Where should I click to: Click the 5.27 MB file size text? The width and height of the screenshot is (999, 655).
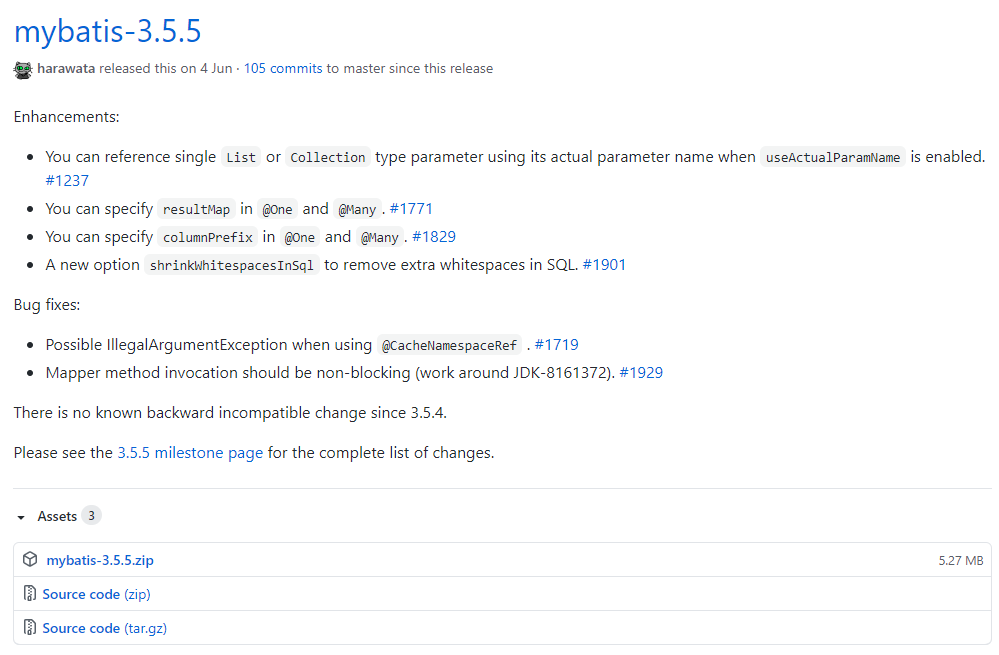click(x=960, y=560)
